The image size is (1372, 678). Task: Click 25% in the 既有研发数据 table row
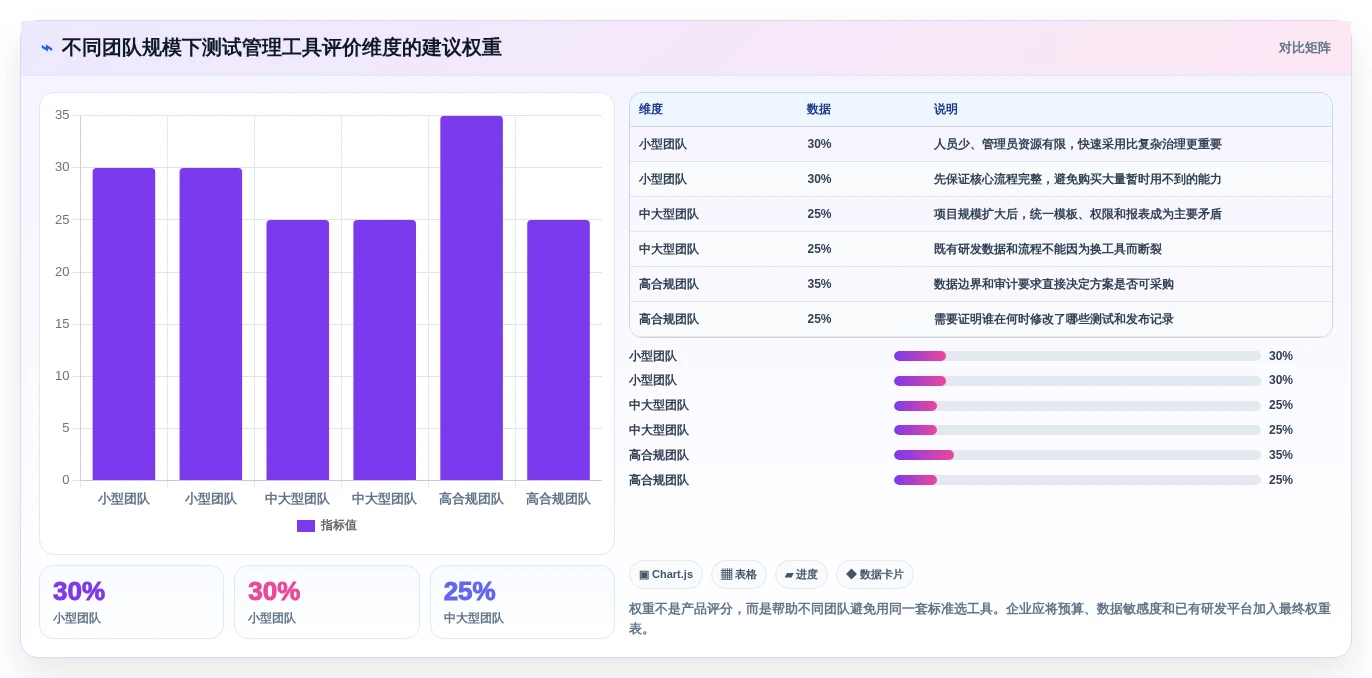pos(819,249)
